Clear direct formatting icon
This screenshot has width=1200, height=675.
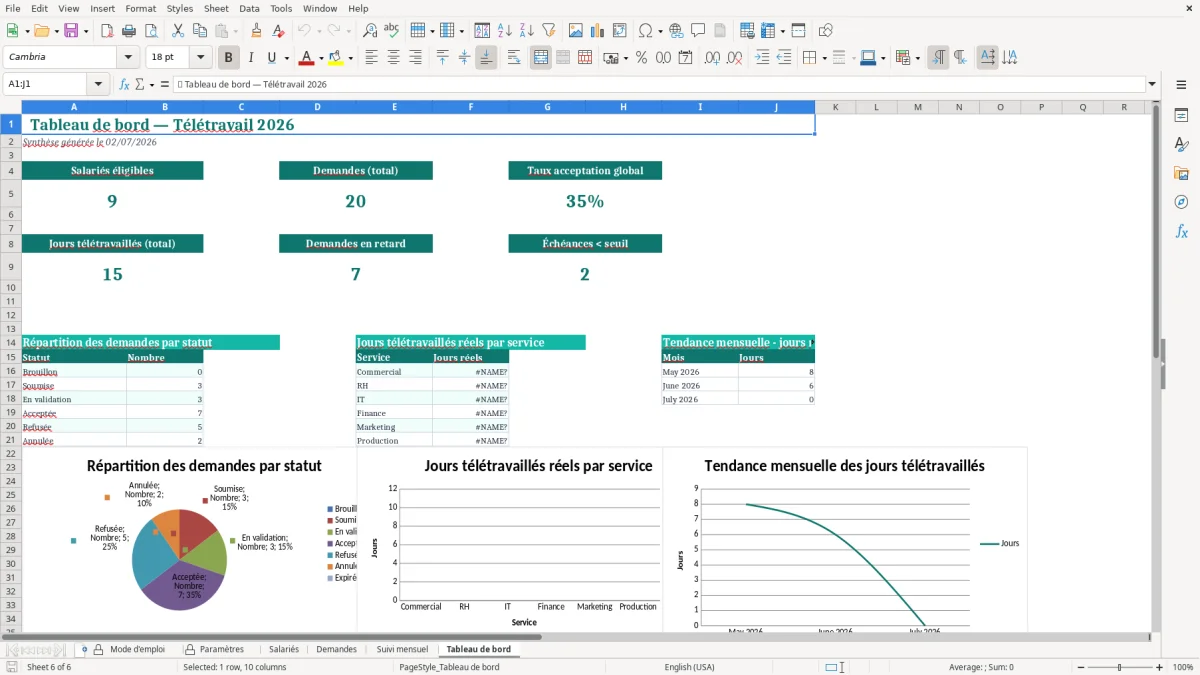point(278,31)
